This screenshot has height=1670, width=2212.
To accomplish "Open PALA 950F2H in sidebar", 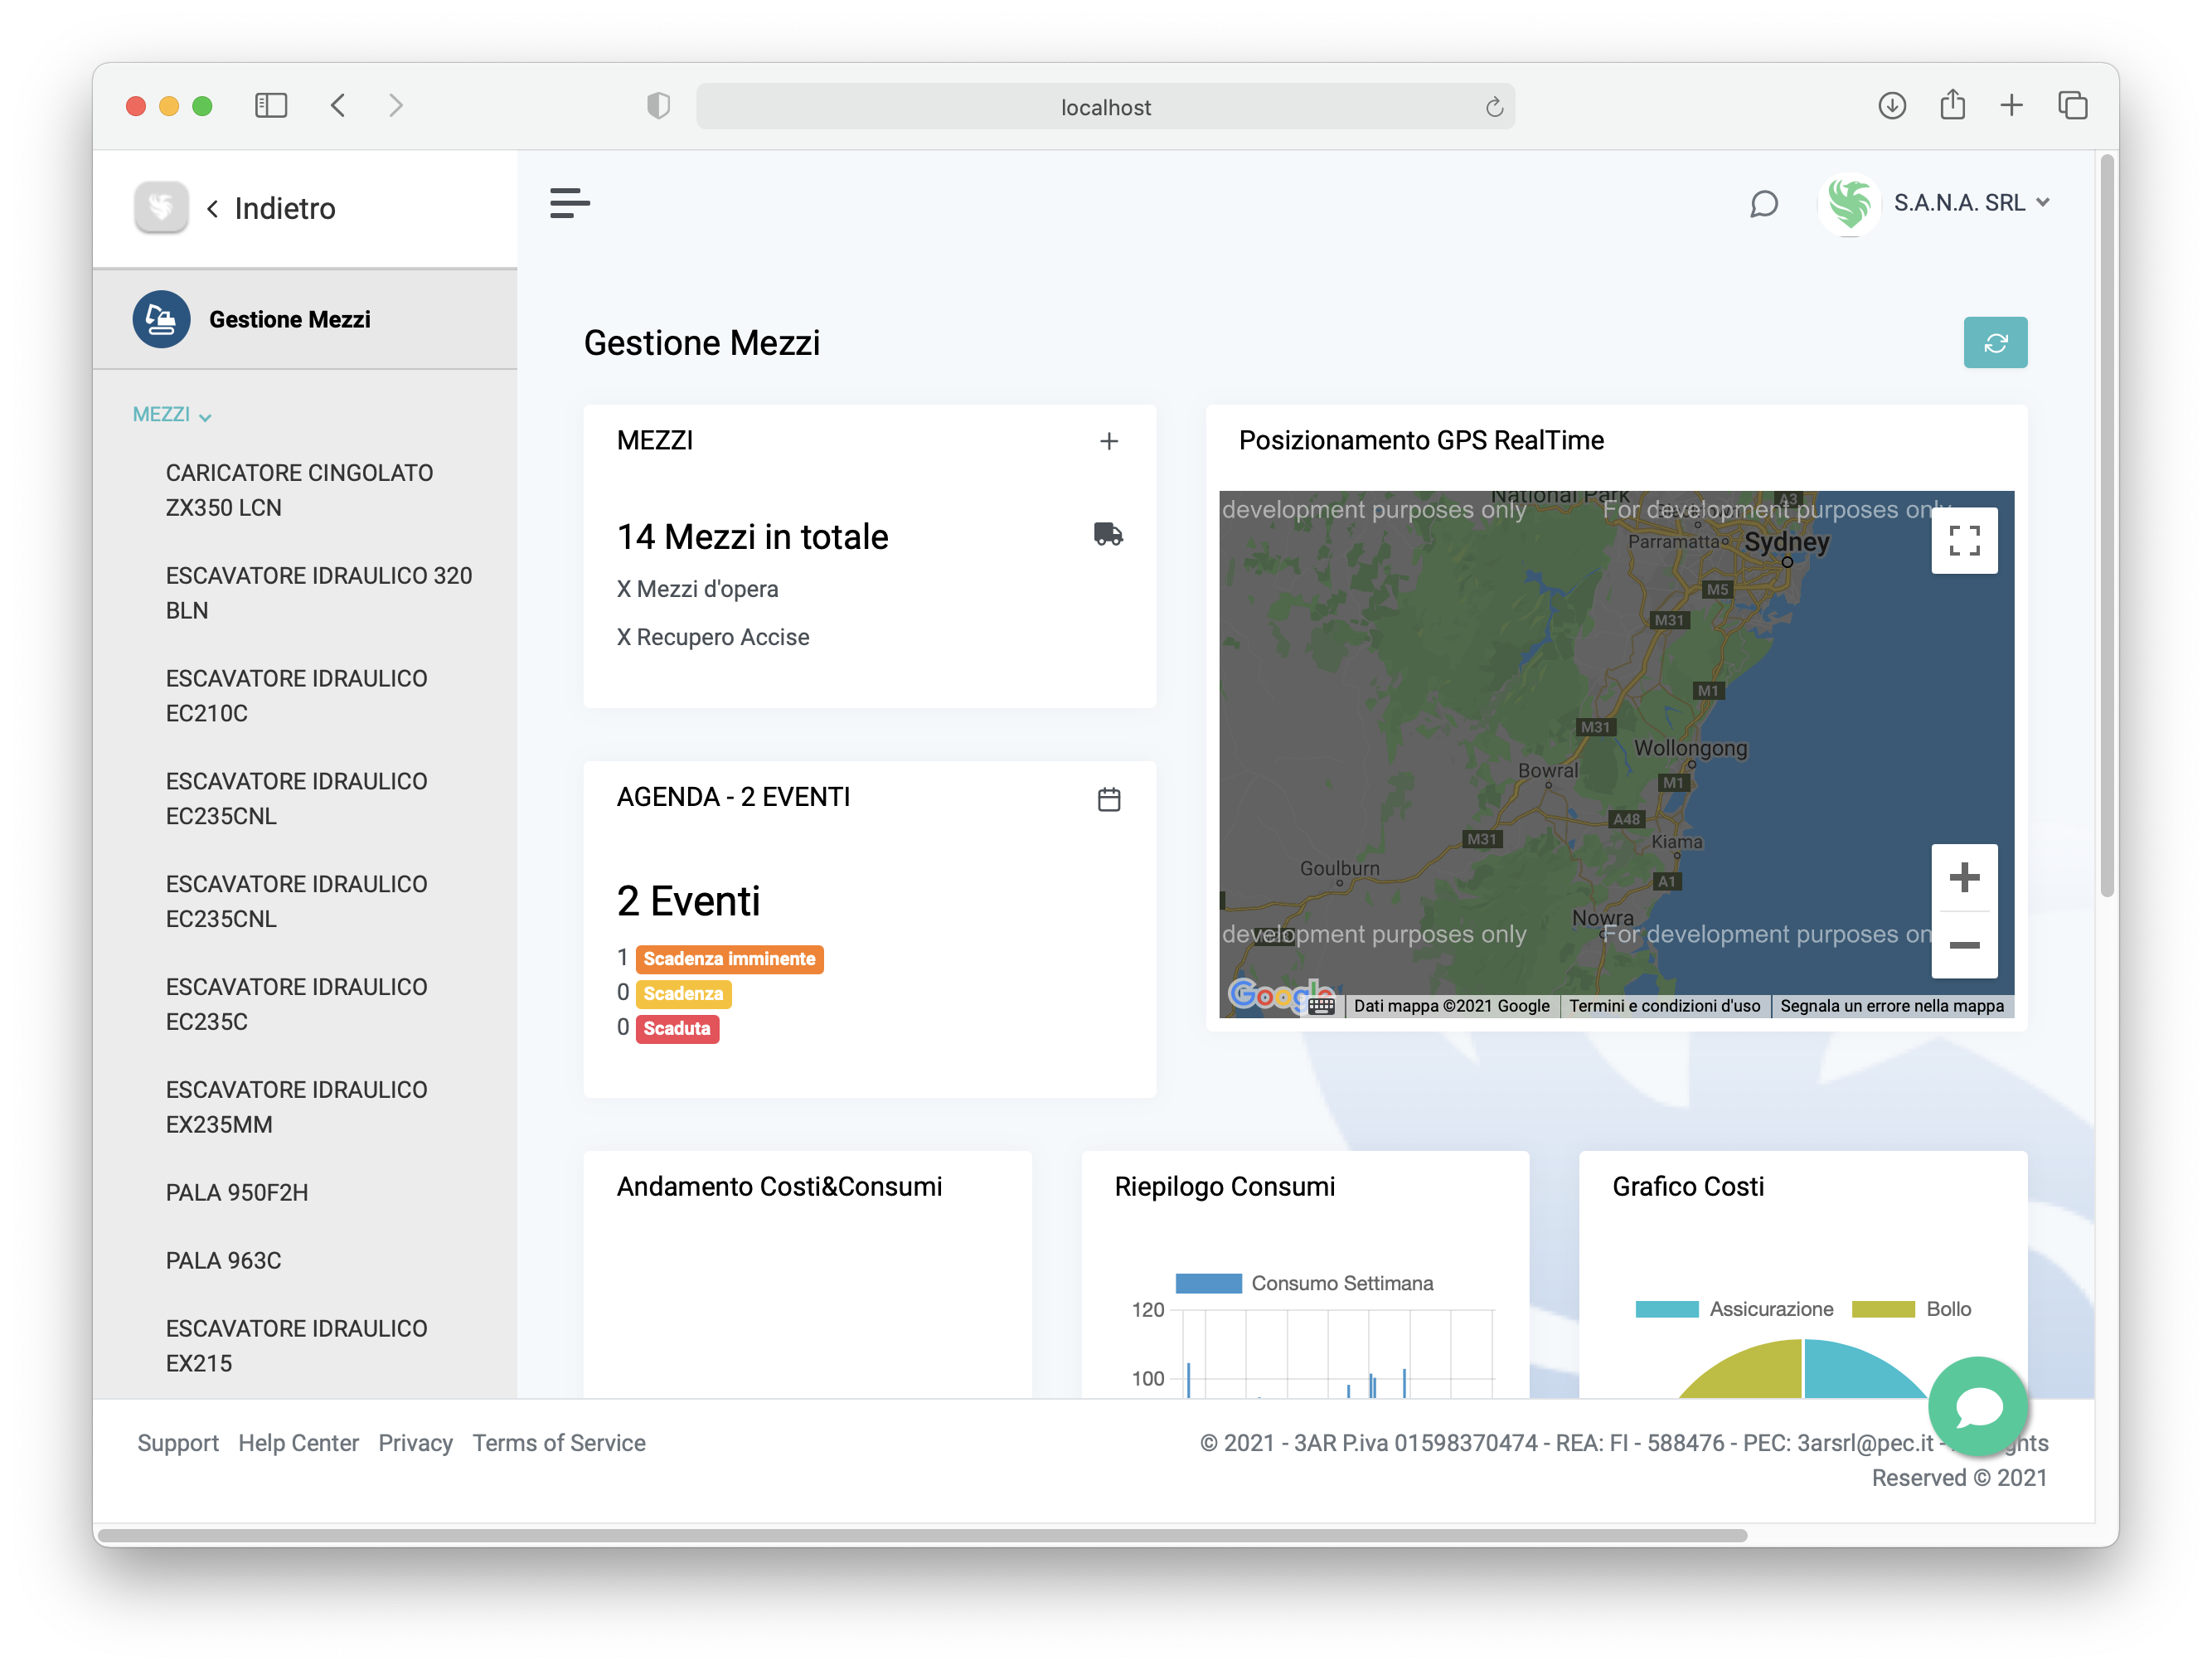I will pyautogui.click(x=237, y=1192).
